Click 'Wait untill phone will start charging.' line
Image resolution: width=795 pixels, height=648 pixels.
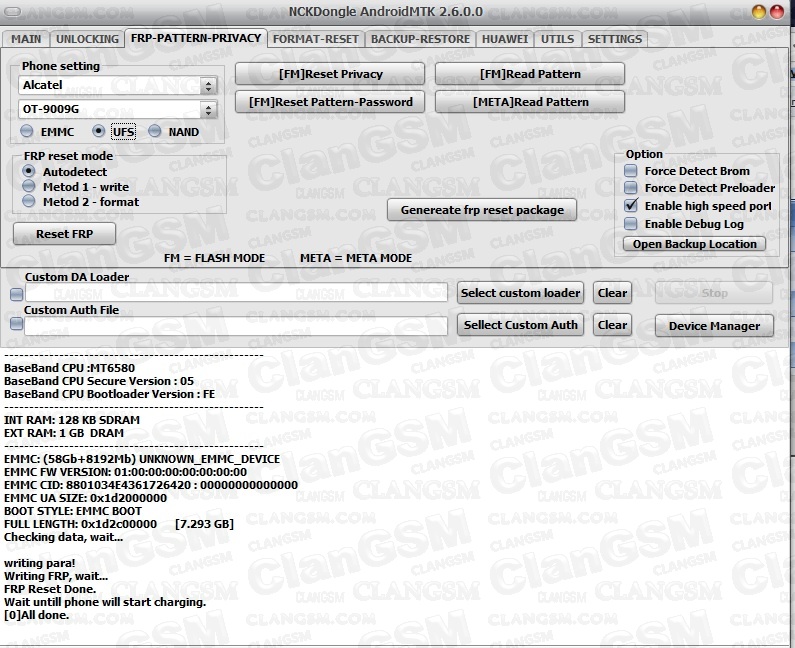105,602
